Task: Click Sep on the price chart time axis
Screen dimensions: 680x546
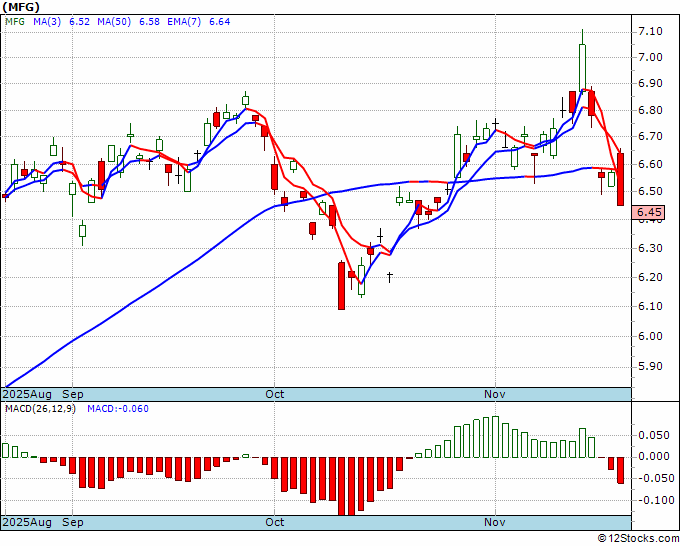Action: (72, 394)
